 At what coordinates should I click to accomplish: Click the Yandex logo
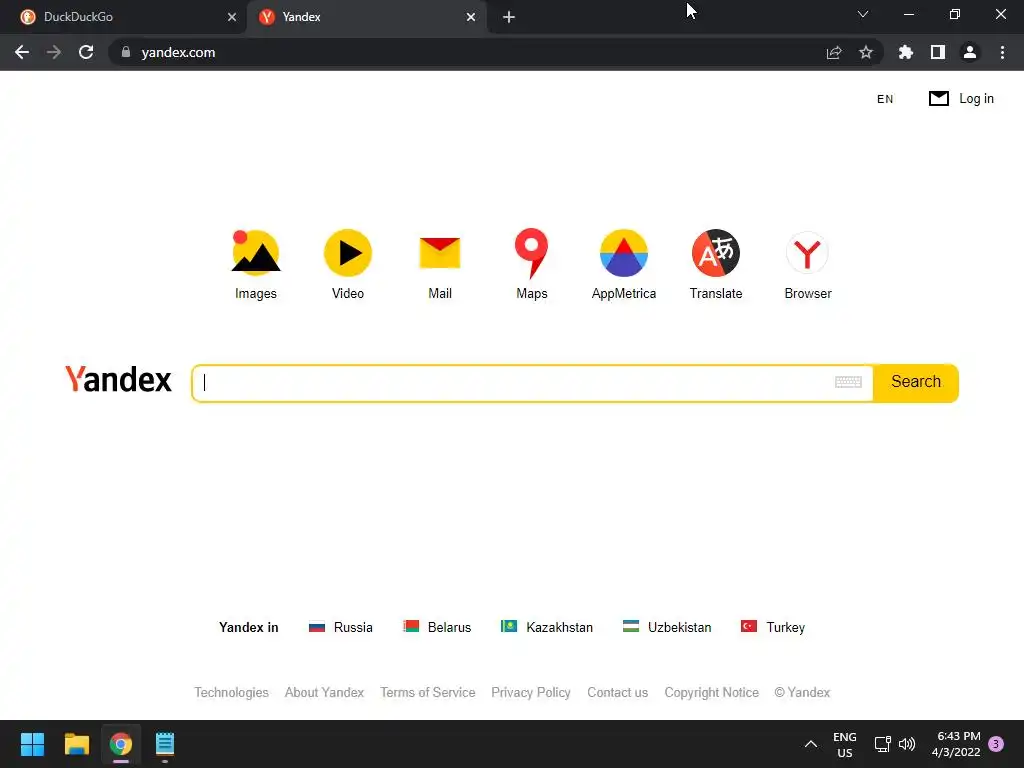pos(118,379)
